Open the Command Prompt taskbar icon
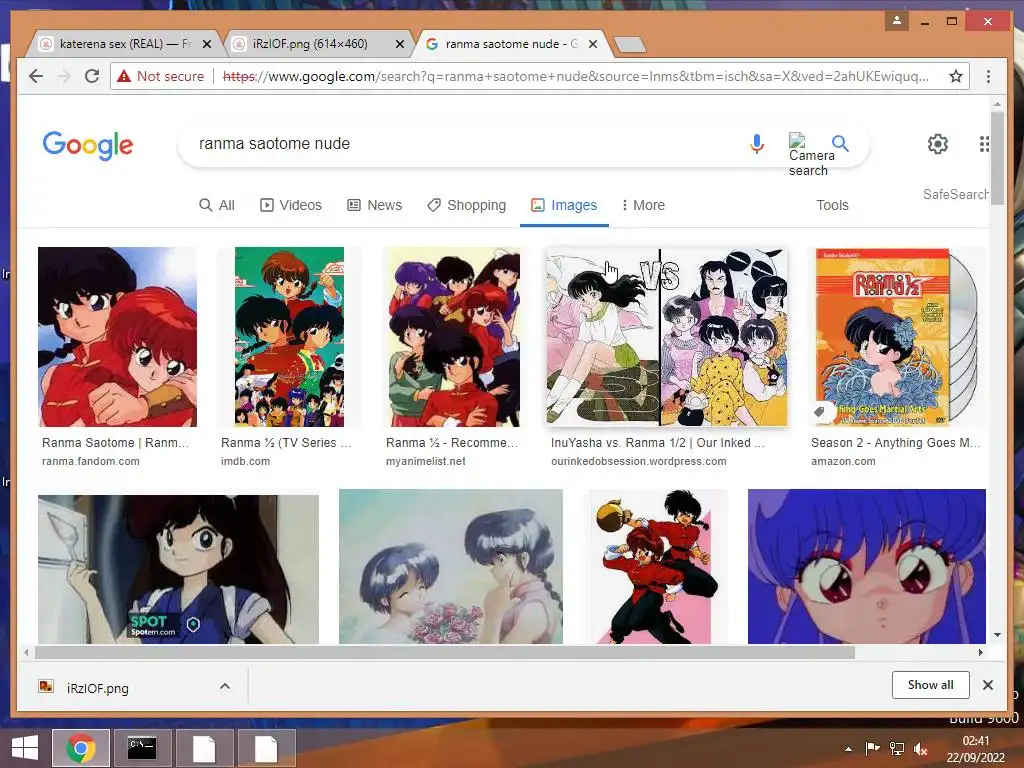Viewport: 1024px width, 768px height. click(142, 748)
